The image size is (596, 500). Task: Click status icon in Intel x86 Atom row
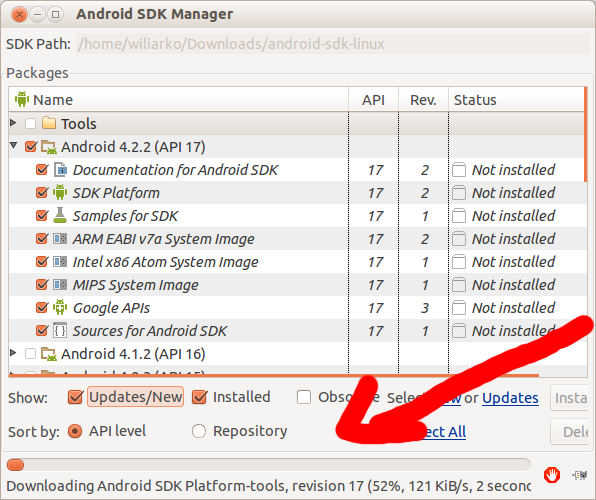coord(459,262)
